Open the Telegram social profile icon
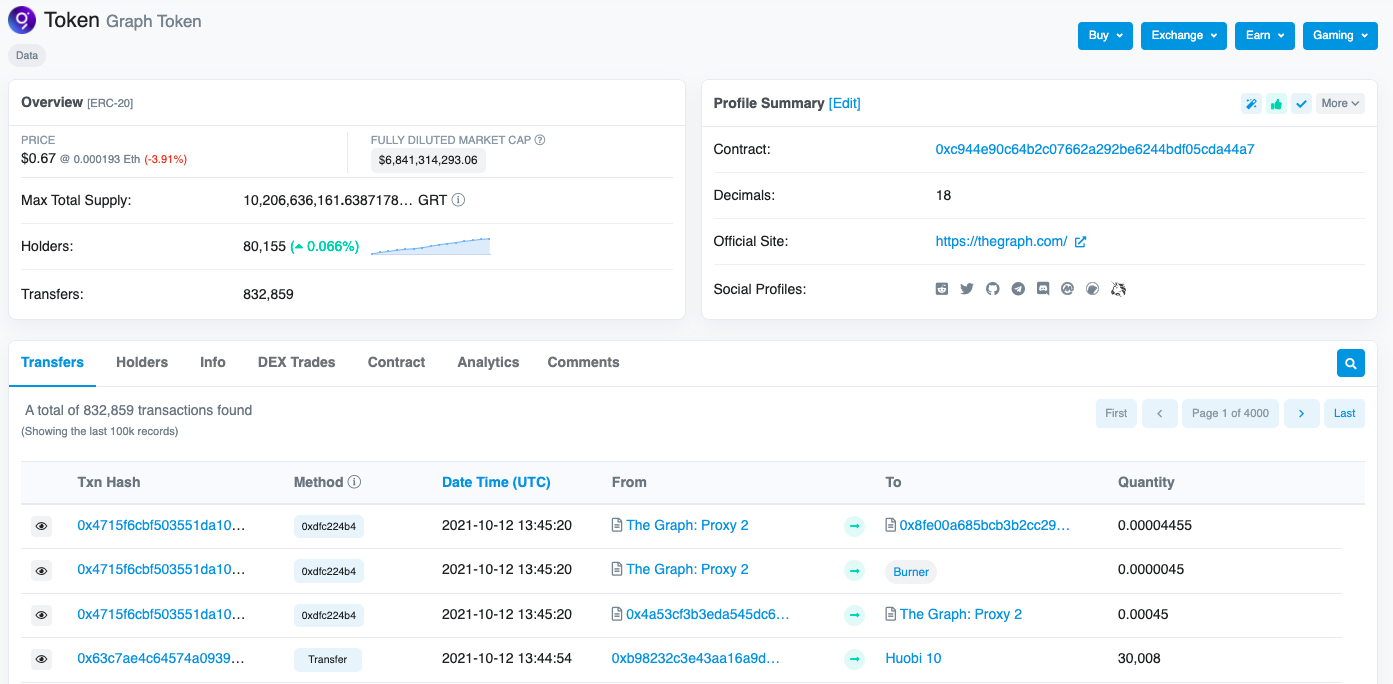The image size is (1393, 684). pyautogui.click(x=1018, y=289)
